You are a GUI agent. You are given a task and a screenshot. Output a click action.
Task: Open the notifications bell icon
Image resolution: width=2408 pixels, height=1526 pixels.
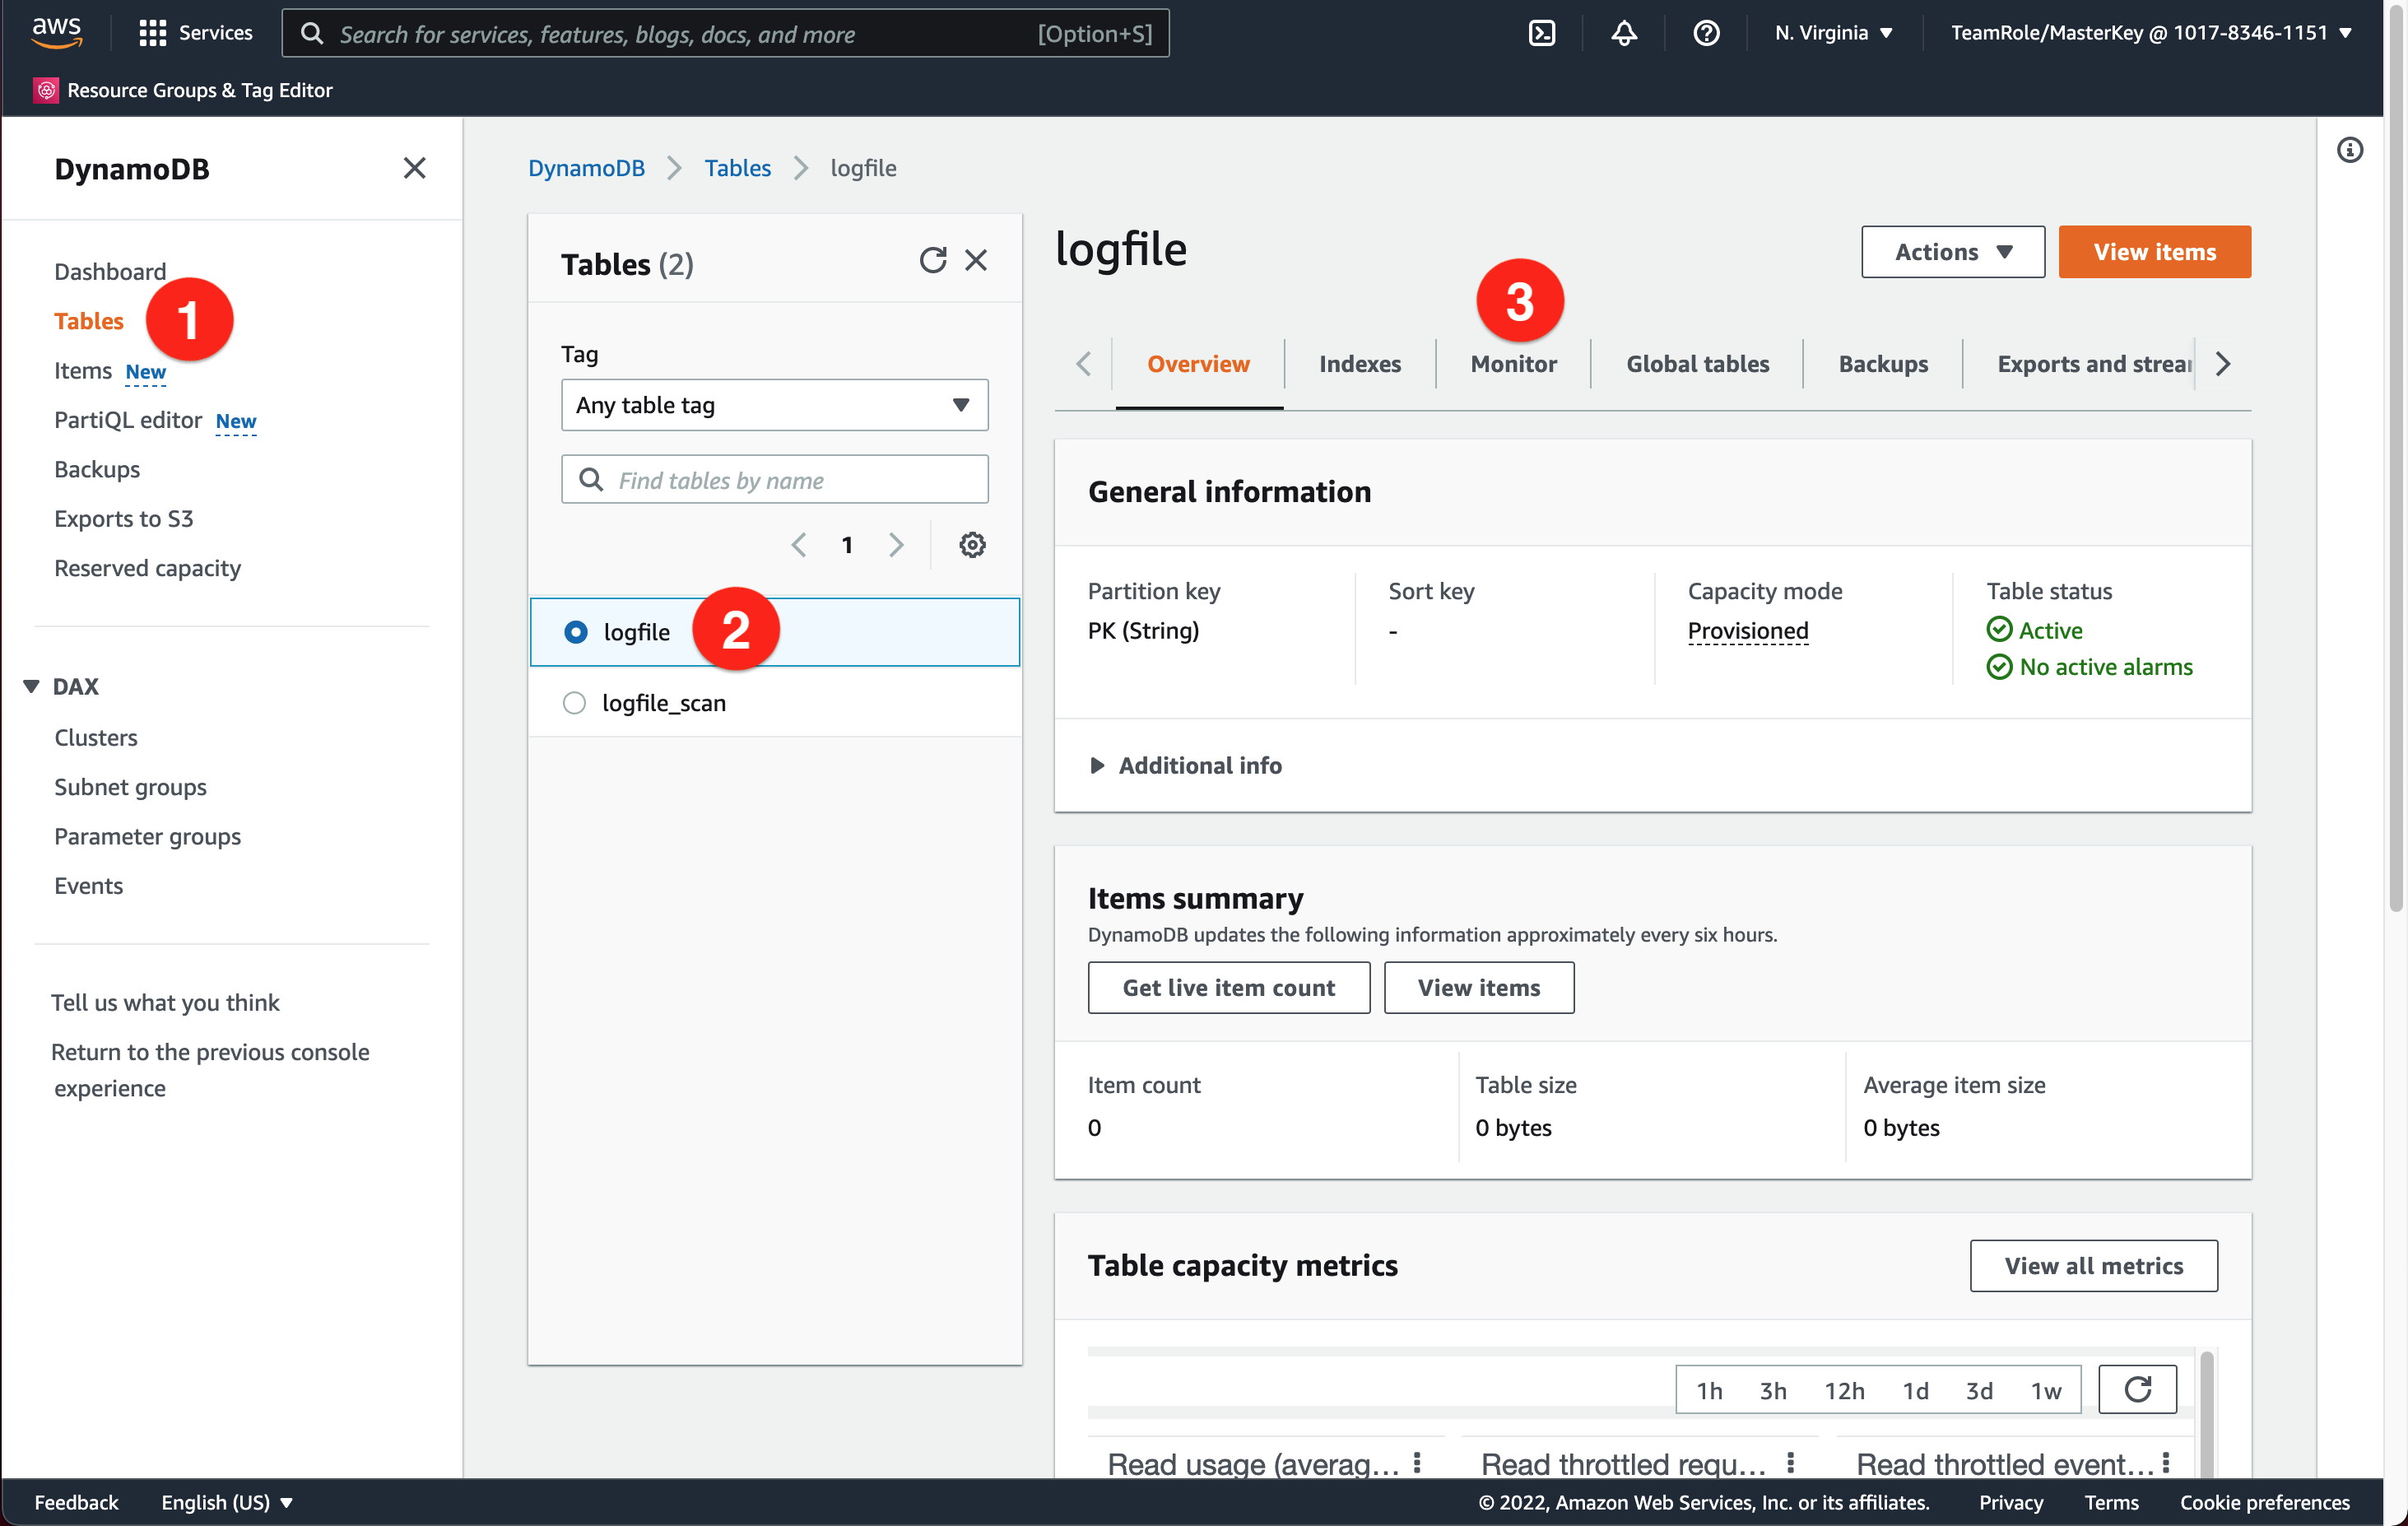point(1624,33)
